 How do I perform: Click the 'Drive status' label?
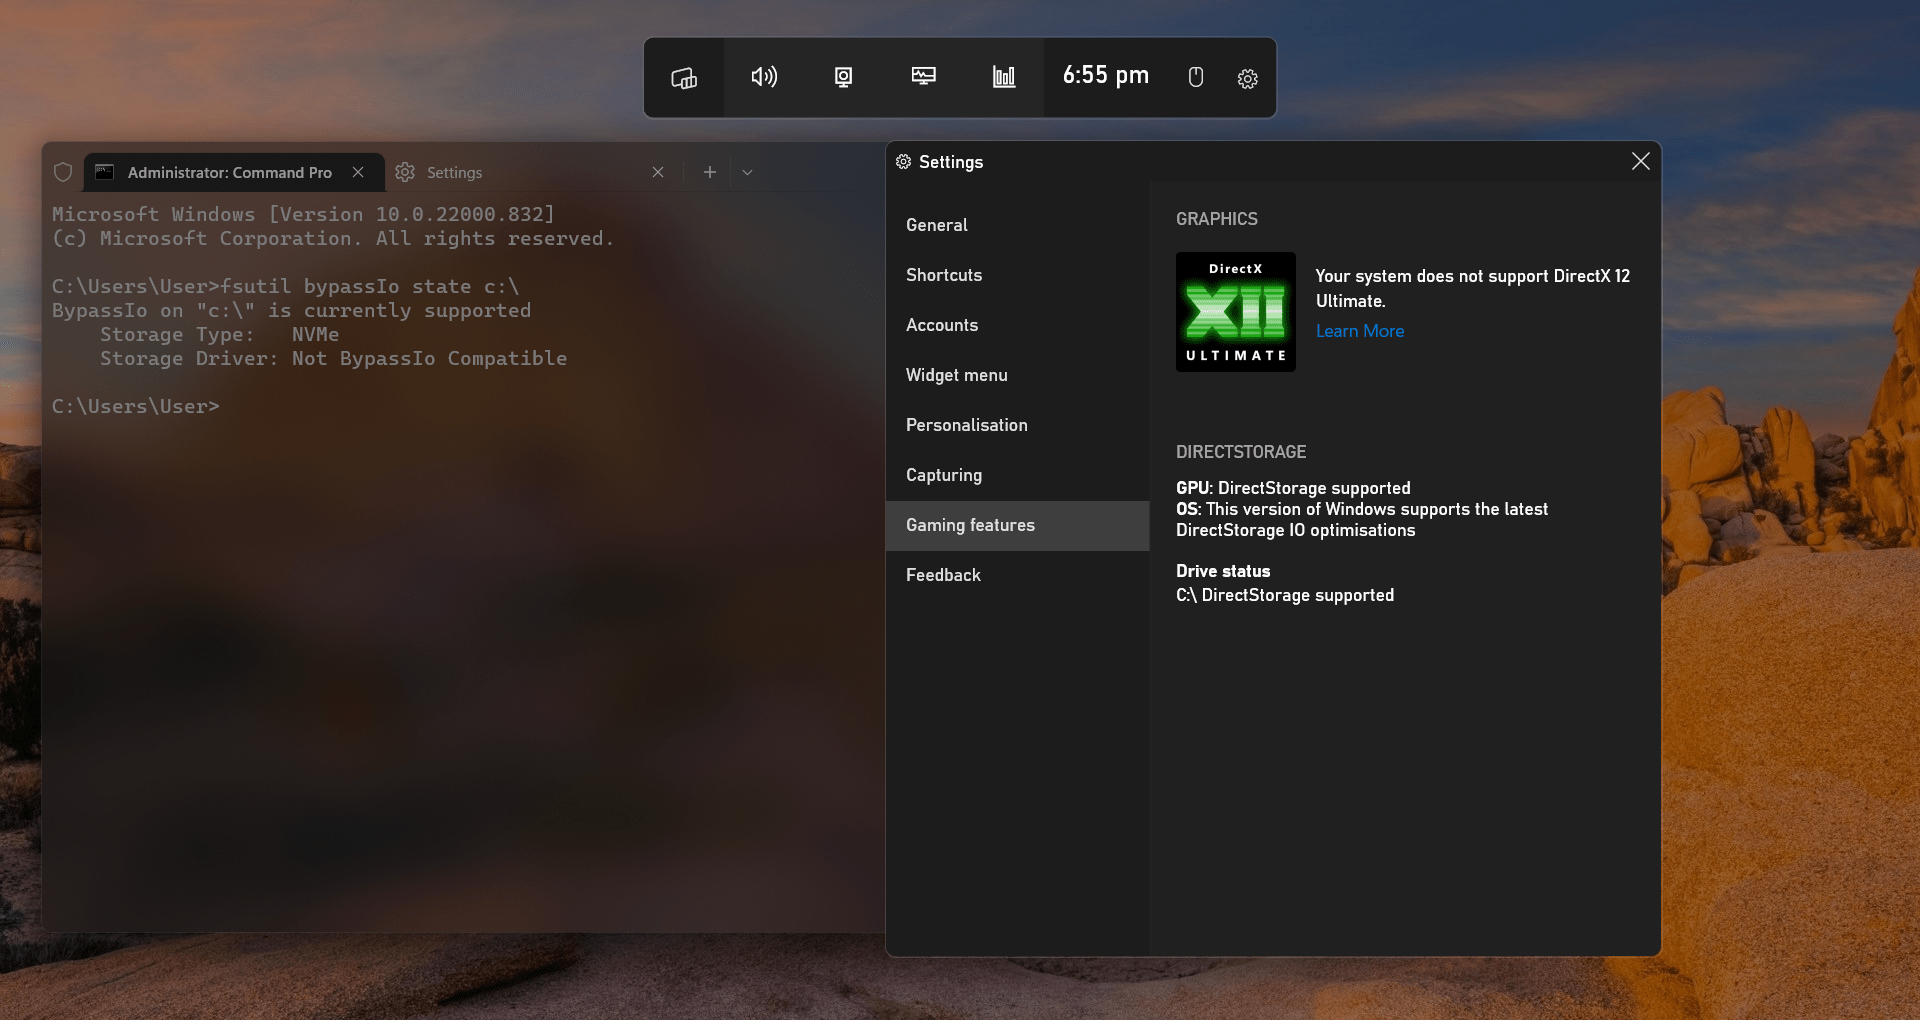pyautogui.click(x=1223, y=571)
